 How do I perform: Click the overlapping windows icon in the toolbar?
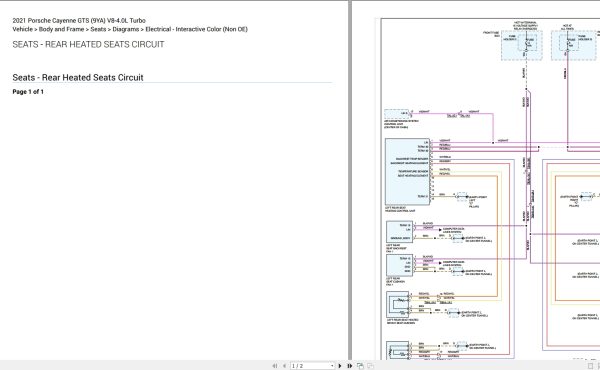(x=360, y=366)
